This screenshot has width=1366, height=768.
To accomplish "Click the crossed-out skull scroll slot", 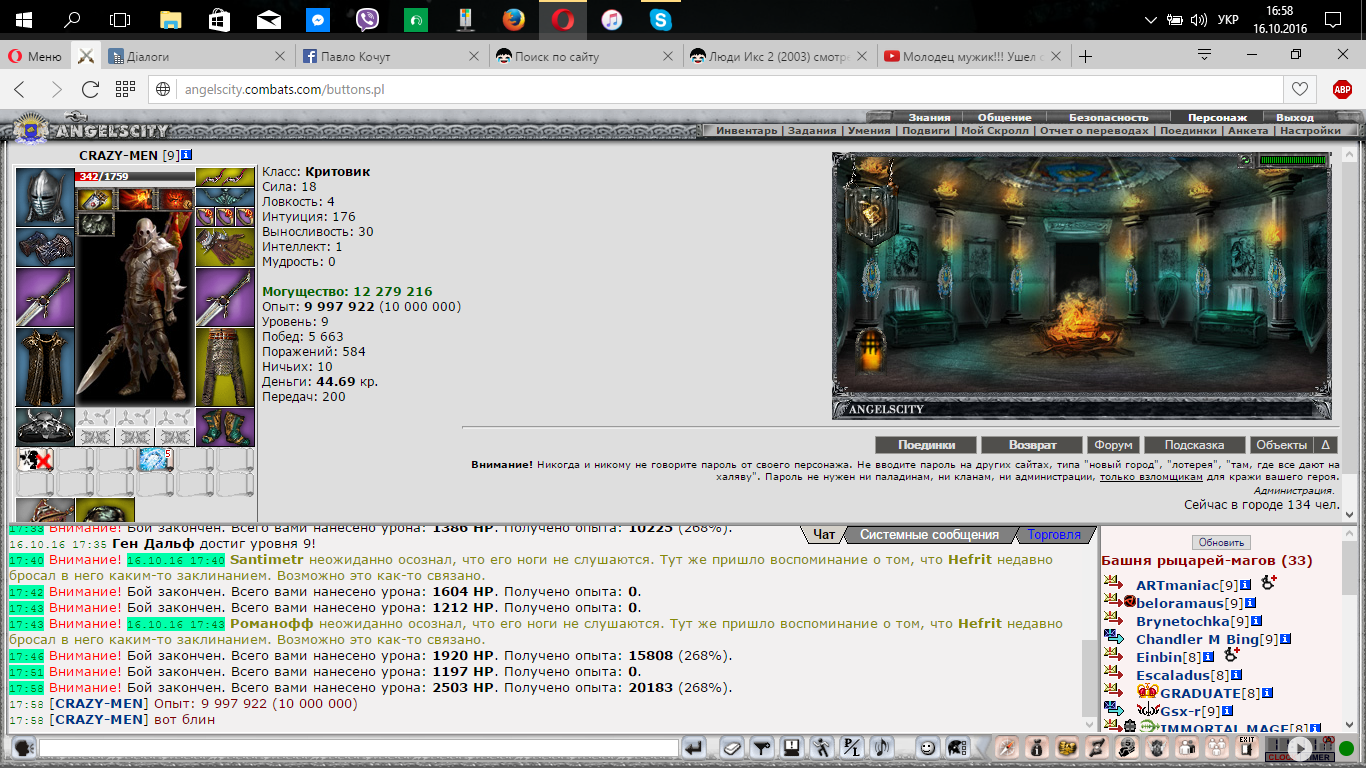I will (x=35, y=459).
